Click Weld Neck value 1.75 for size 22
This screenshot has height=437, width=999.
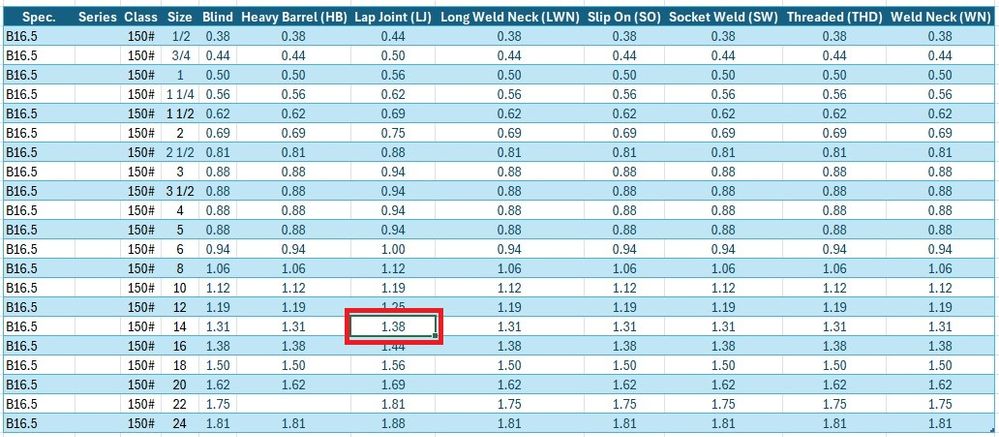pyautogui.click(x=940, y=404)
